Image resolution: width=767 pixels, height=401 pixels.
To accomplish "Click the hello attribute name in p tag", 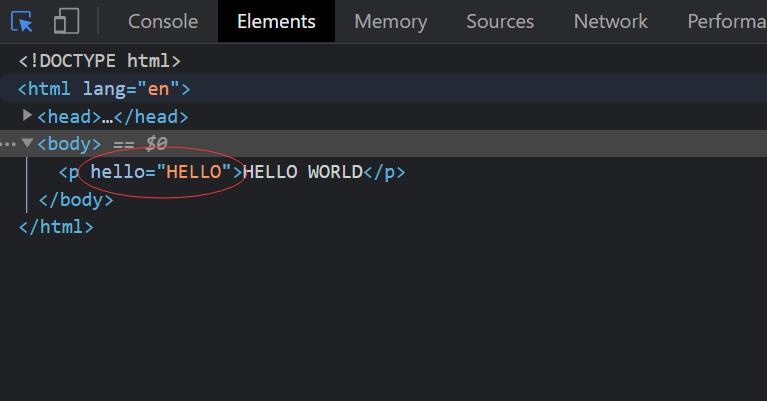I will 117,172.
